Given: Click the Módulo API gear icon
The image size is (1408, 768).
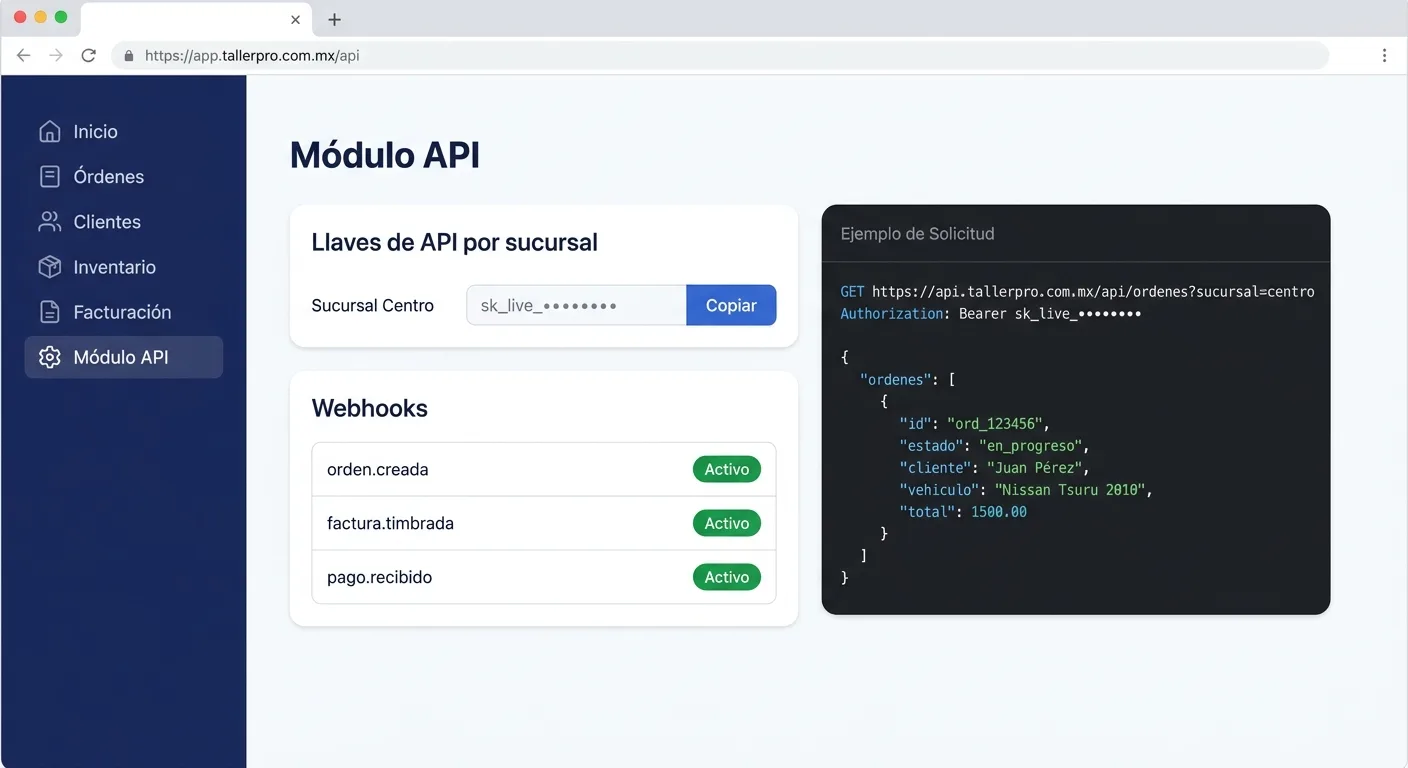Looking at the screenshot, I should pyautogui.click(x=49, y=357).
